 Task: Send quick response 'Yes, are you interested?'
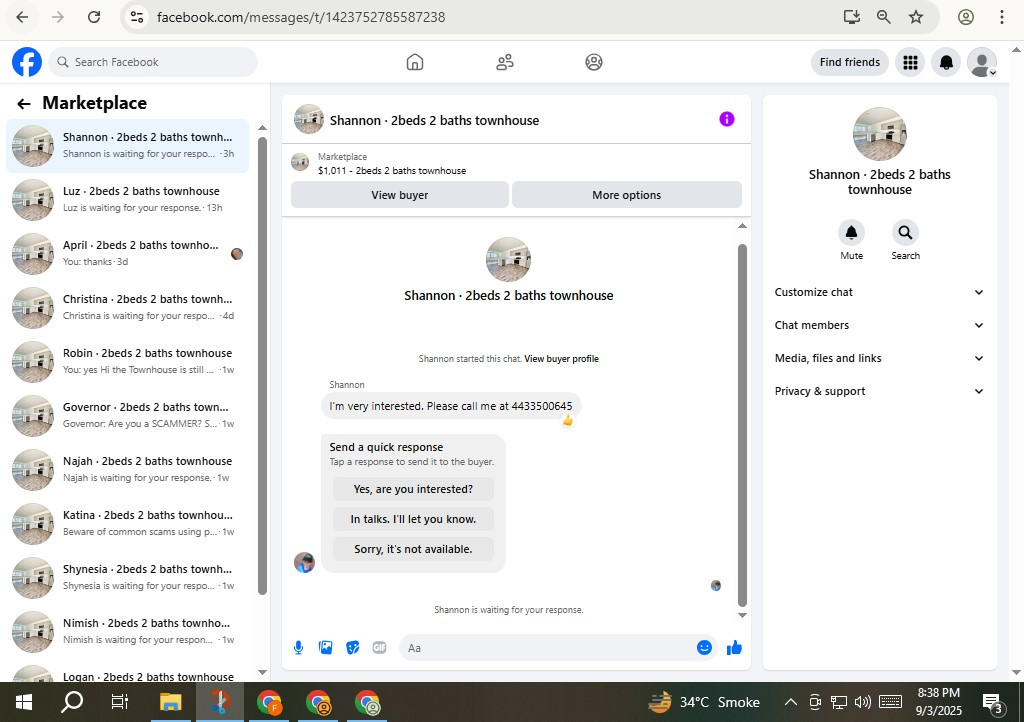pos(413,489)
